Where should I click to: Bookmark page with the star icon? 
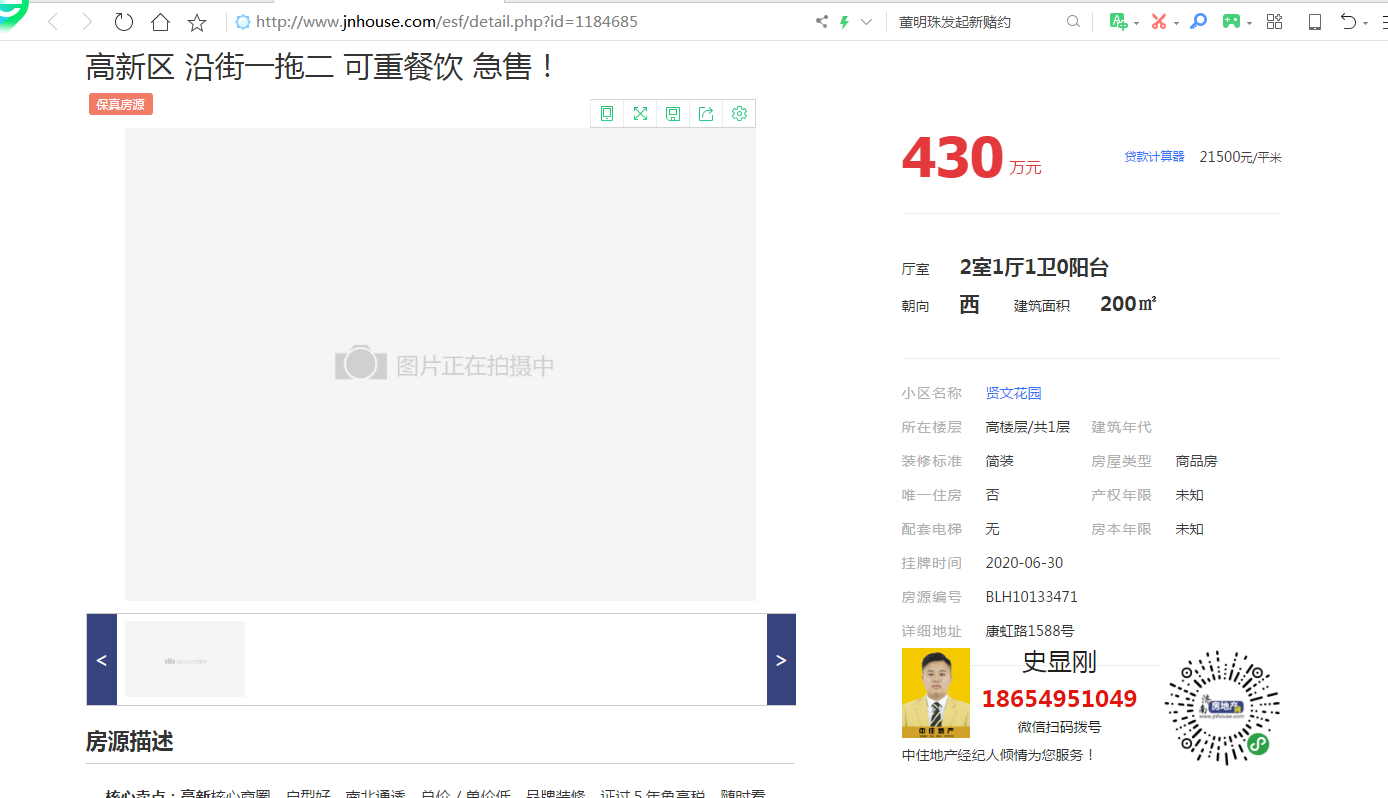coord(197,22)
